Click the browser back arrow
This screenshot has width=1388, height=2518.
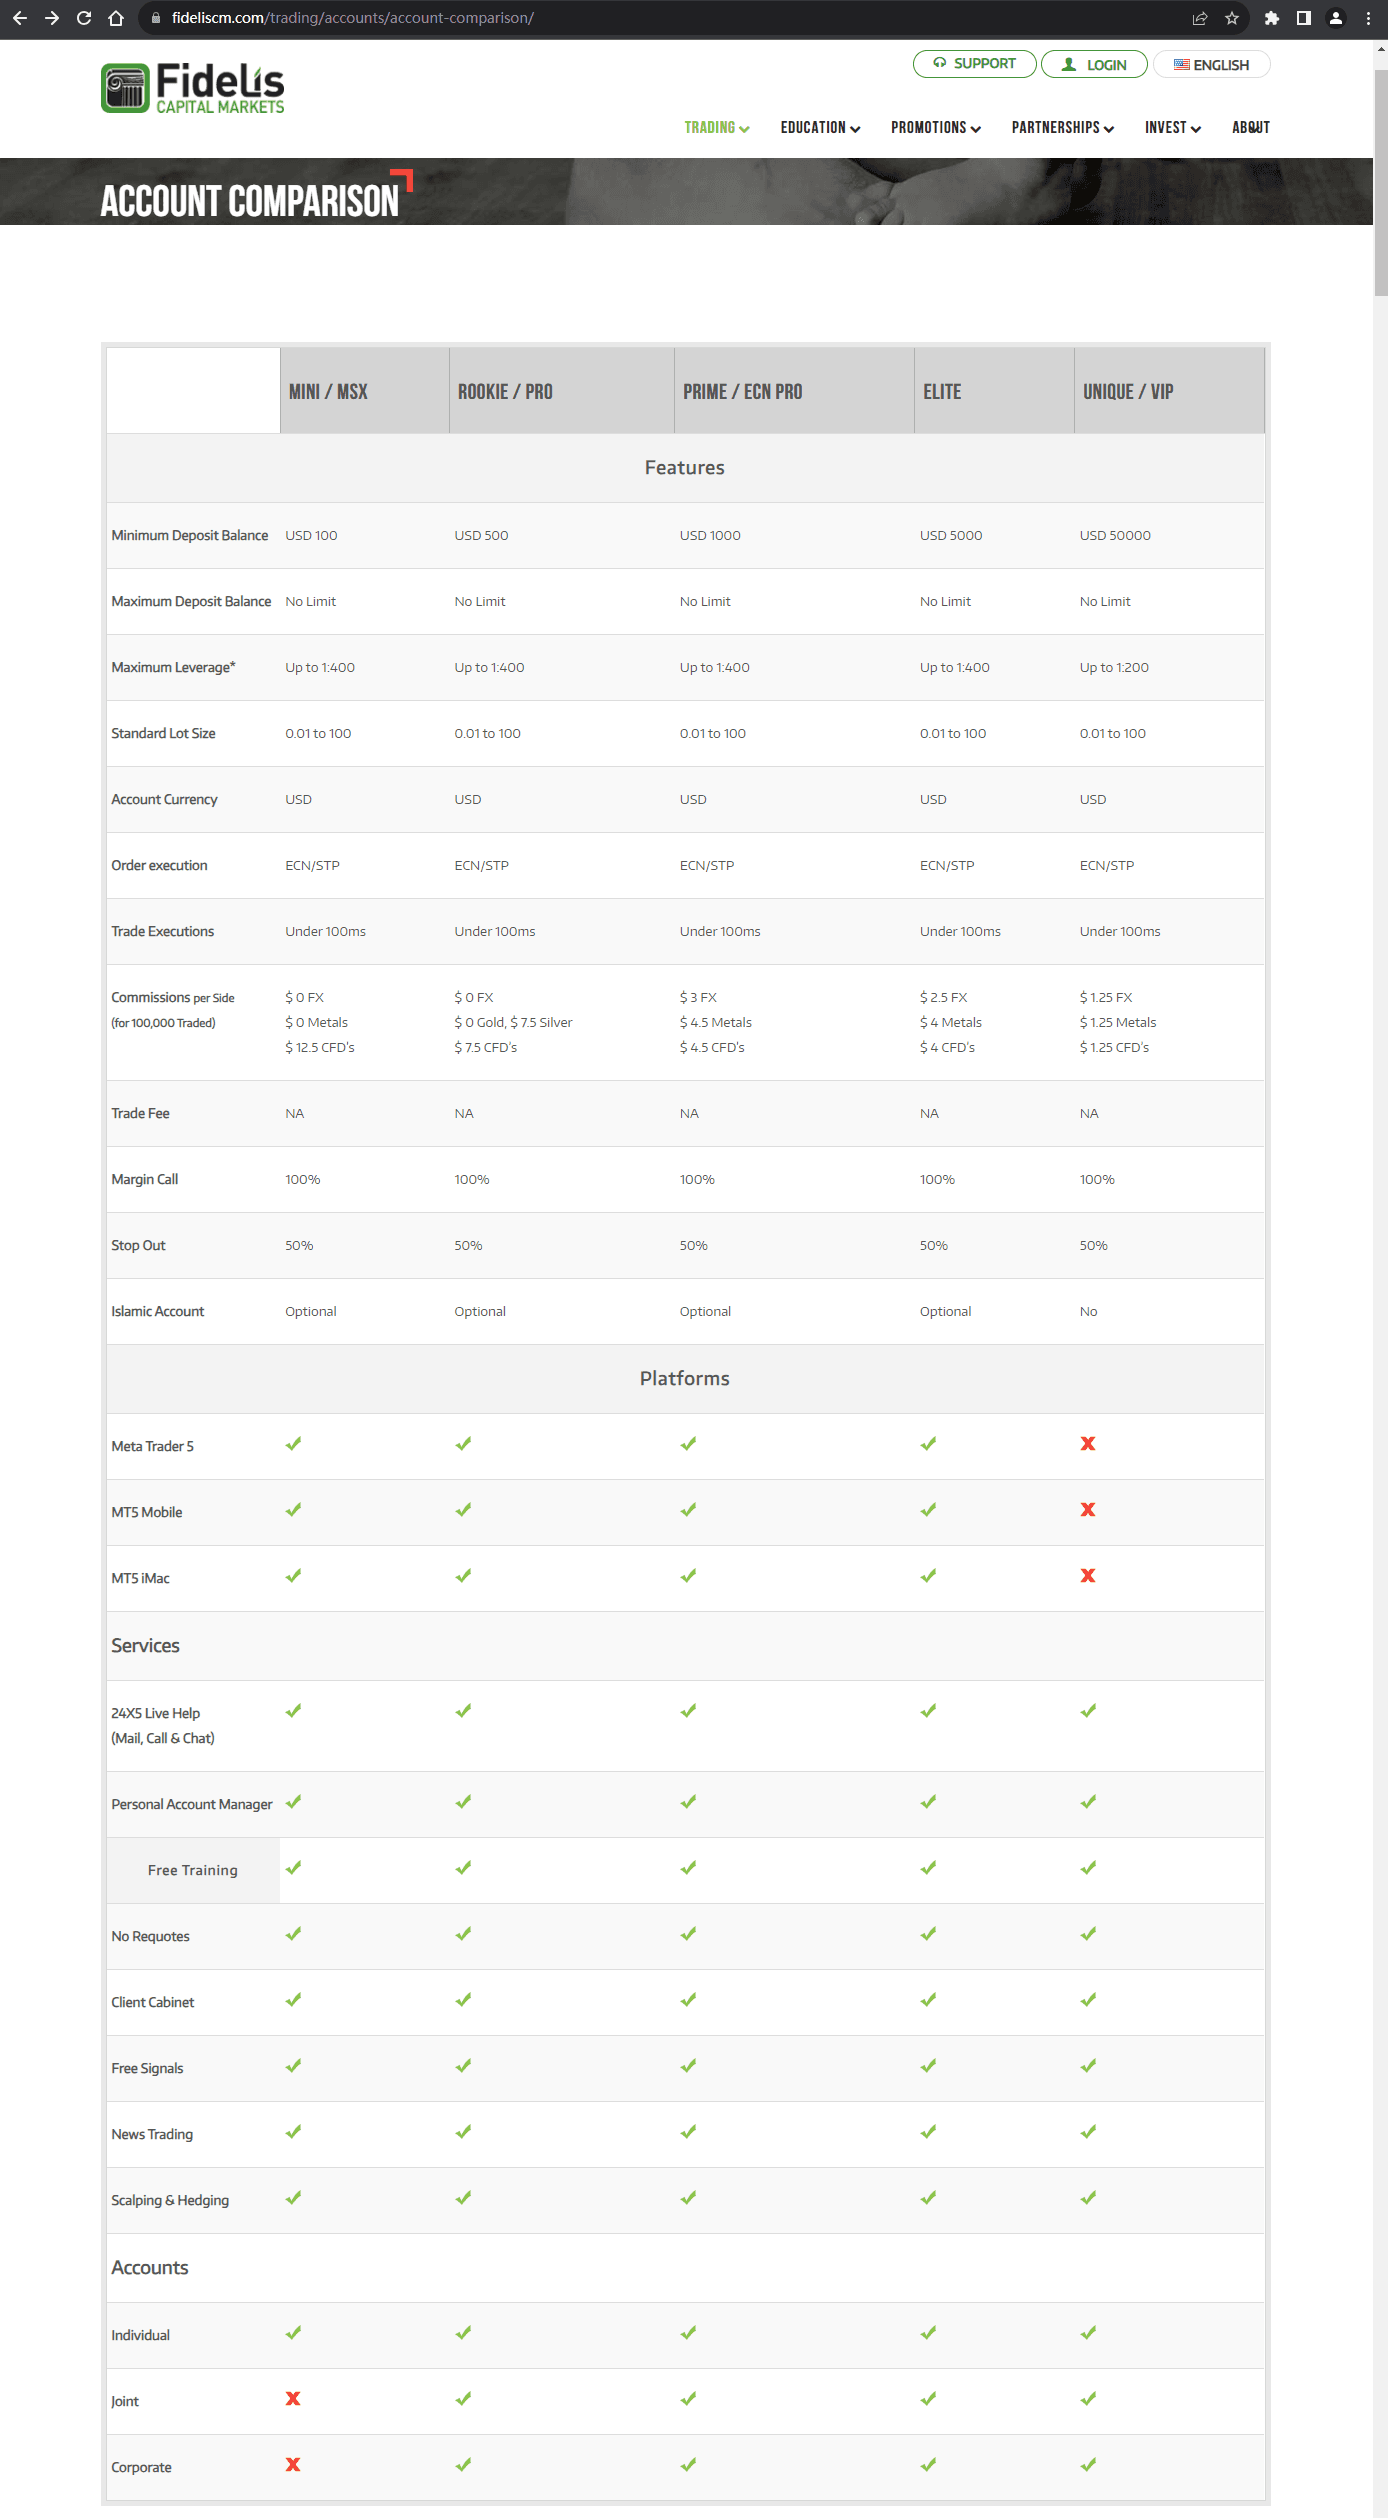20,18
